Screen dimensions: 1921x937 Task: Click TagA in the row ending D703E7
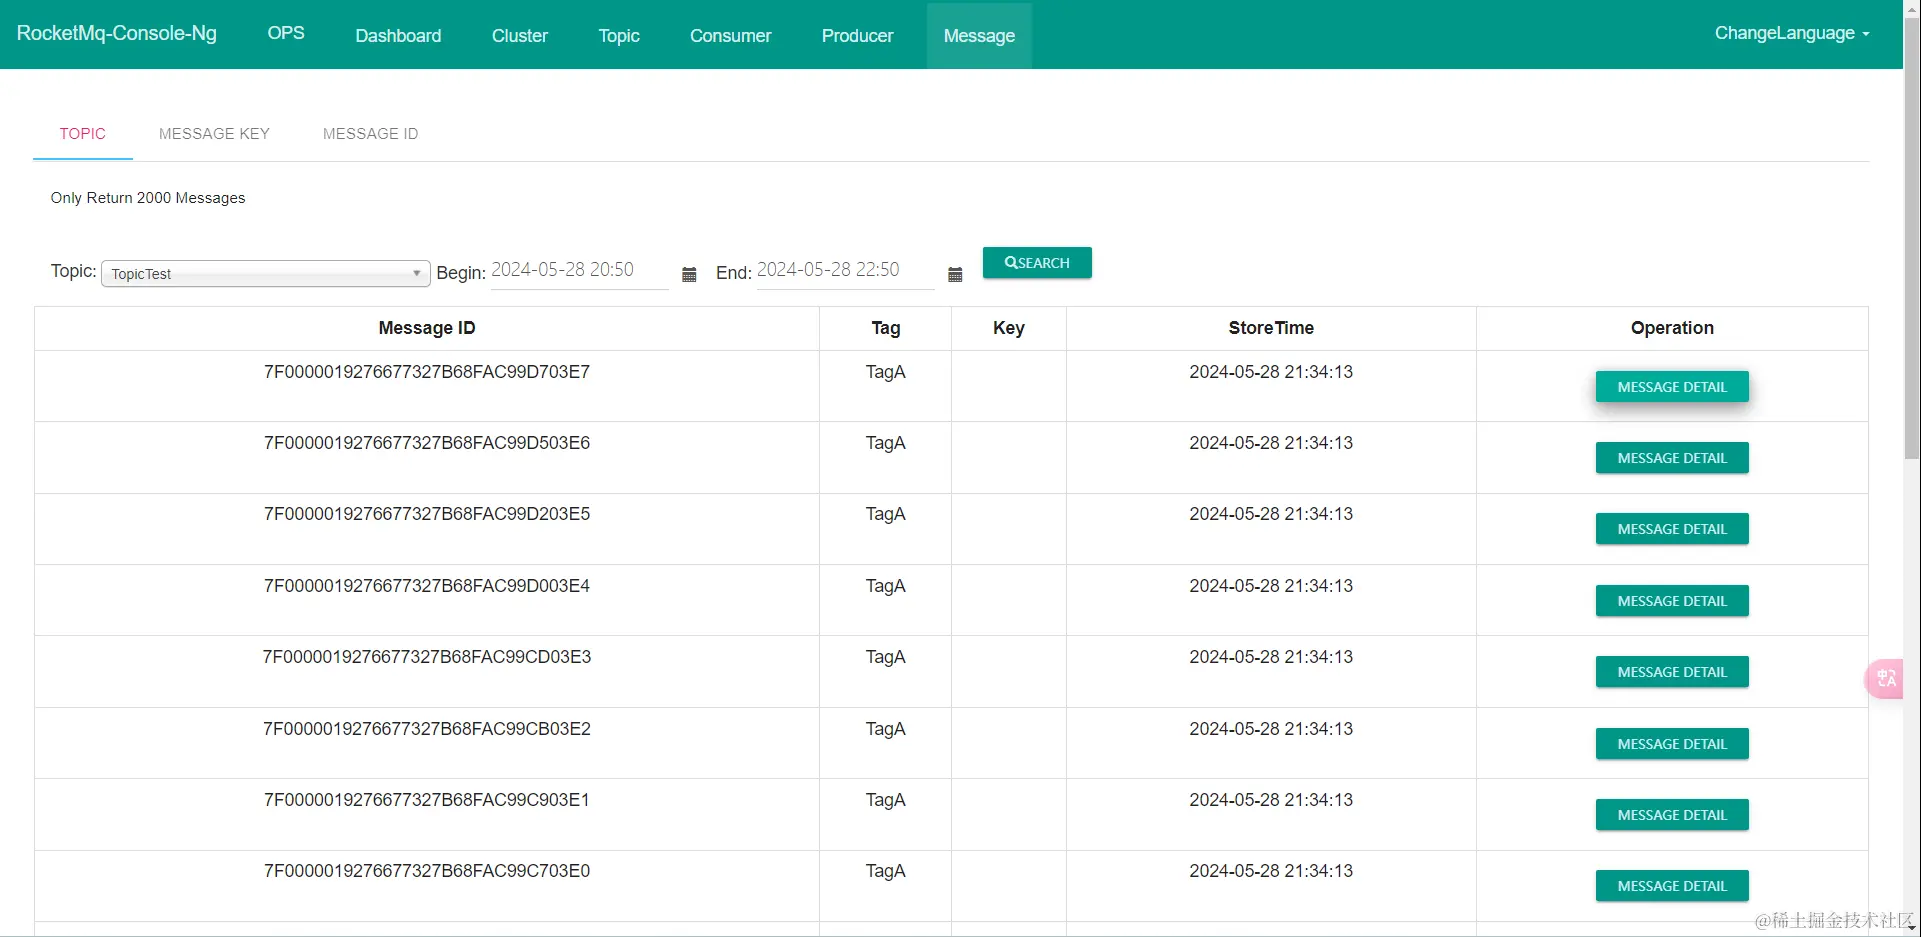click(886, 372)
